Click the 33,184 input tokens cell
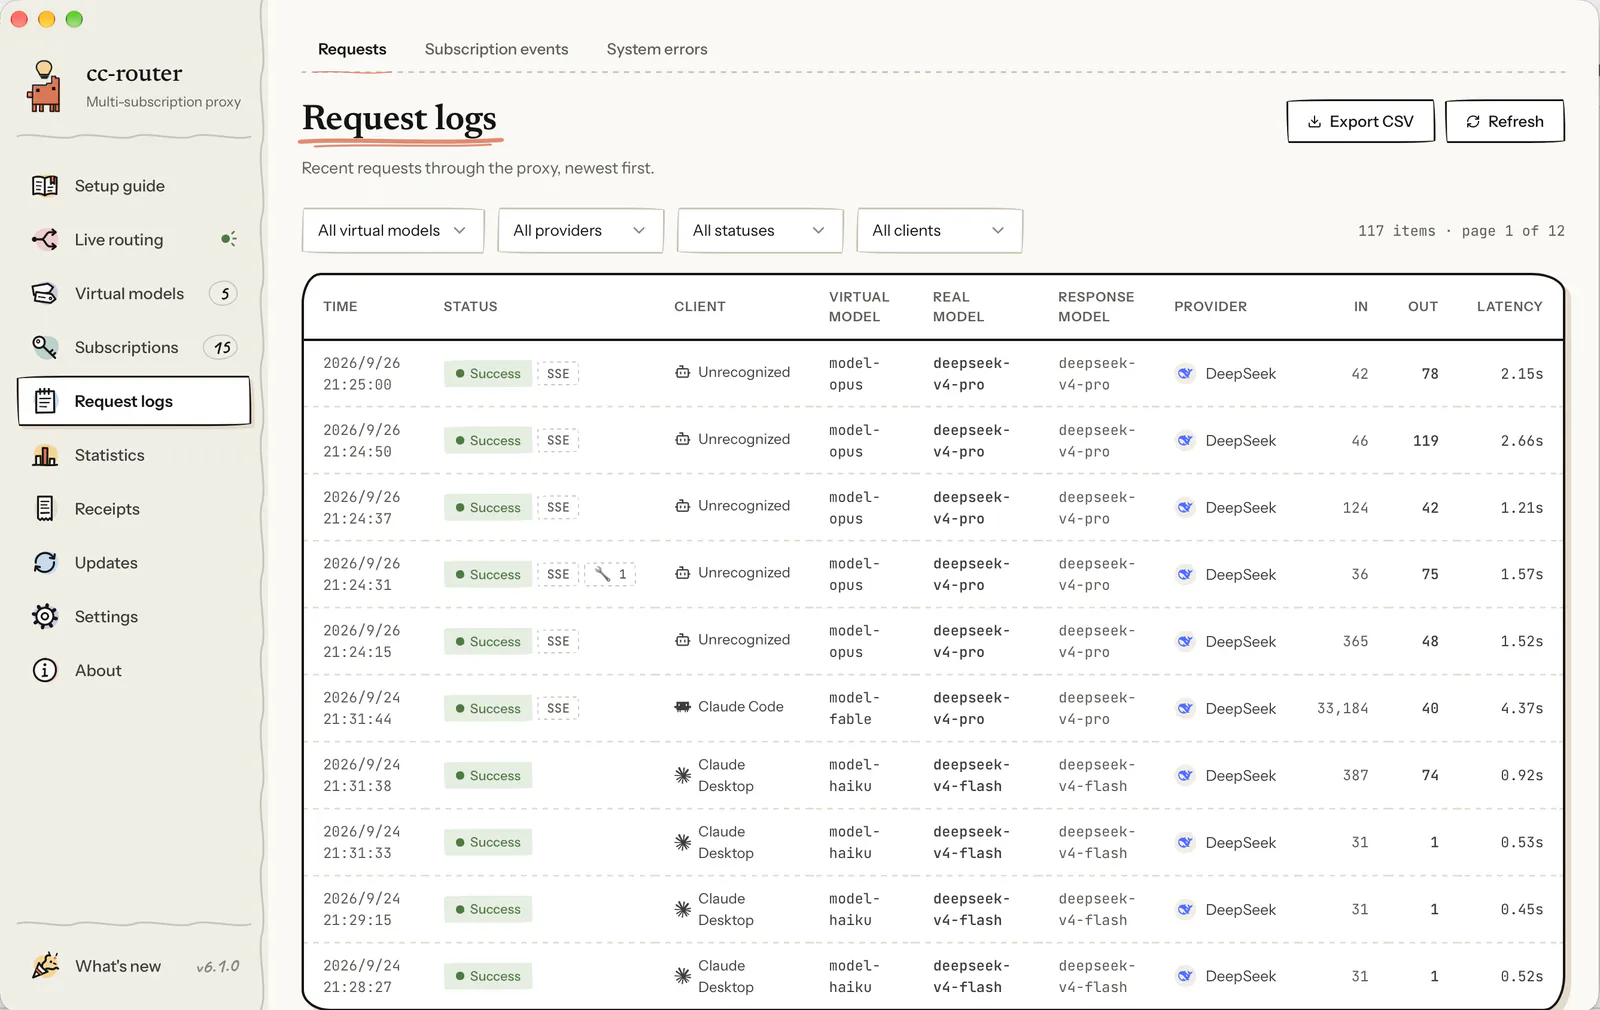 tap(1342, 708)
